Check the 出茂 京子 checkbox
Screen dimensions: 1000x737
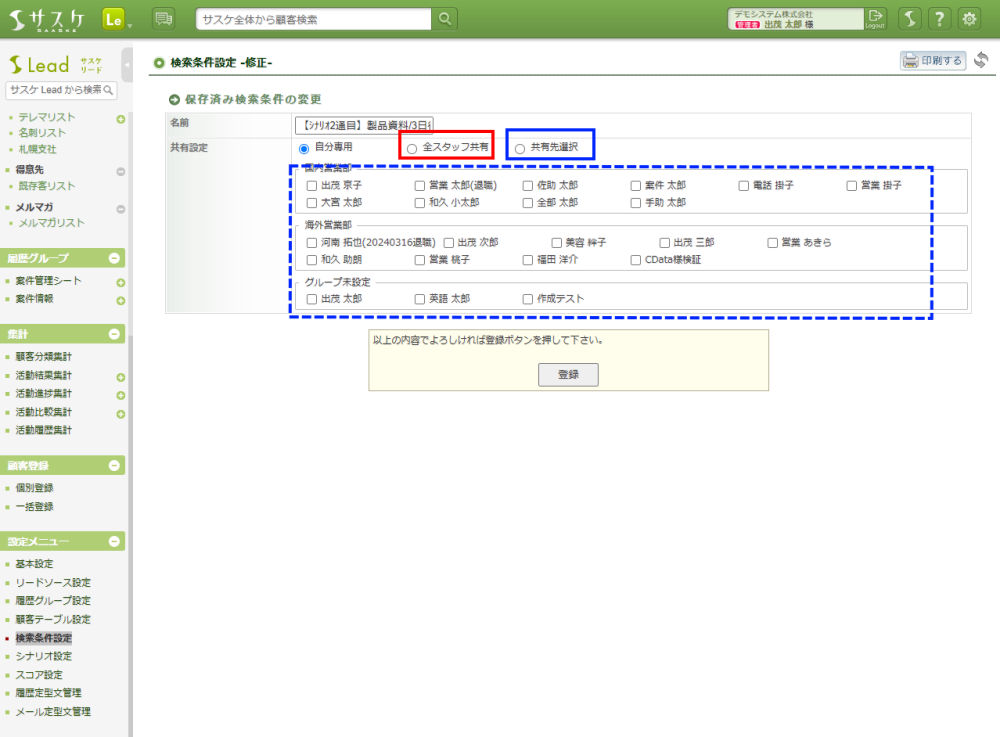tap(311, 186)
